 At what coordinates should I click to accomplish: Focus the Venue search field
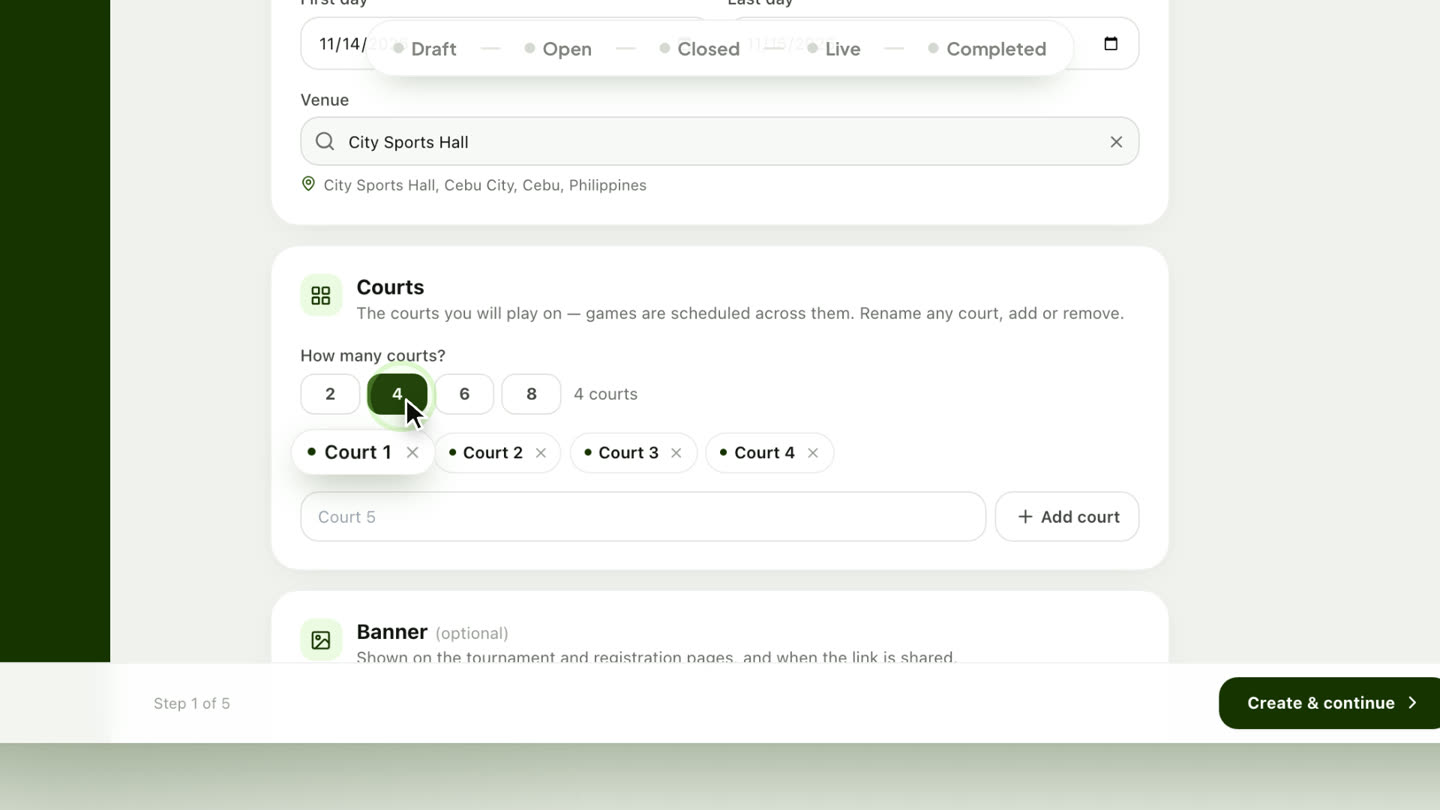click(720, 142)
